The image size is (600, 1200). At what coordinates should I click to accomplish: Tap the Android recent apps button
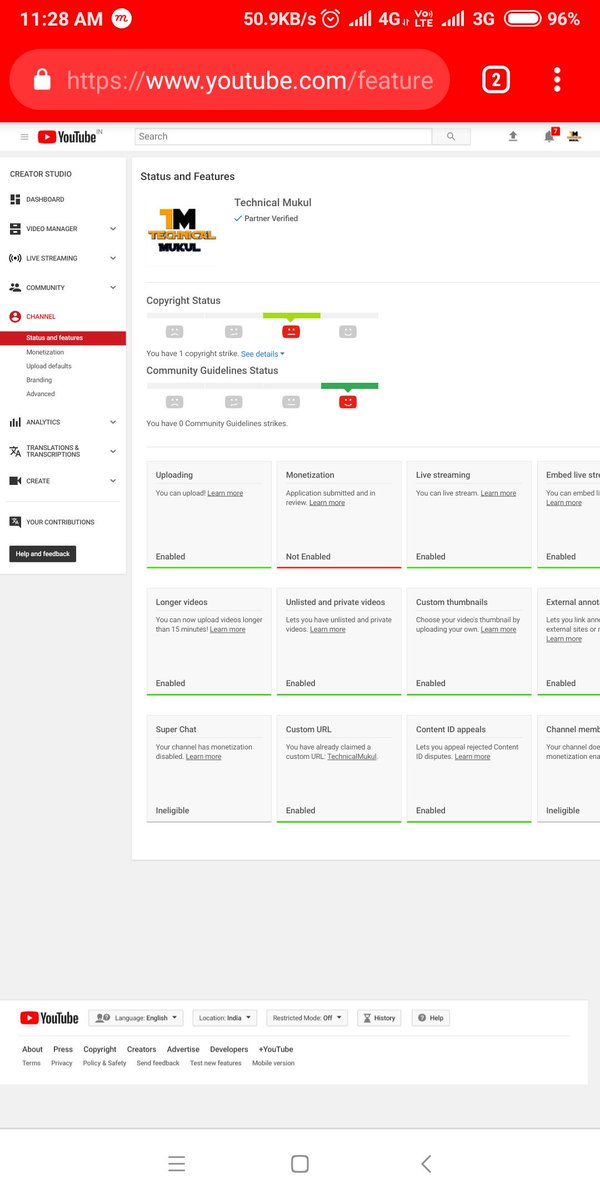(177, 1163)
